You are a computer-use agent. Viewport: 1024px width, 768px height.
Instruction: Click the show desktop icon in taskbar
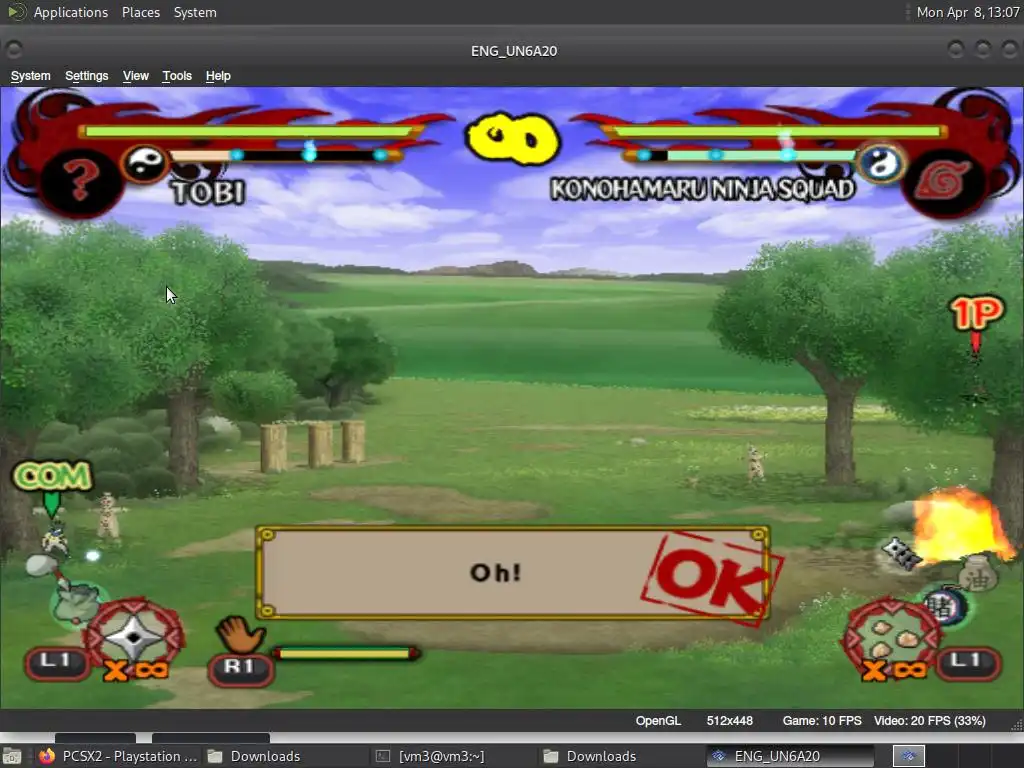point(12,756)
